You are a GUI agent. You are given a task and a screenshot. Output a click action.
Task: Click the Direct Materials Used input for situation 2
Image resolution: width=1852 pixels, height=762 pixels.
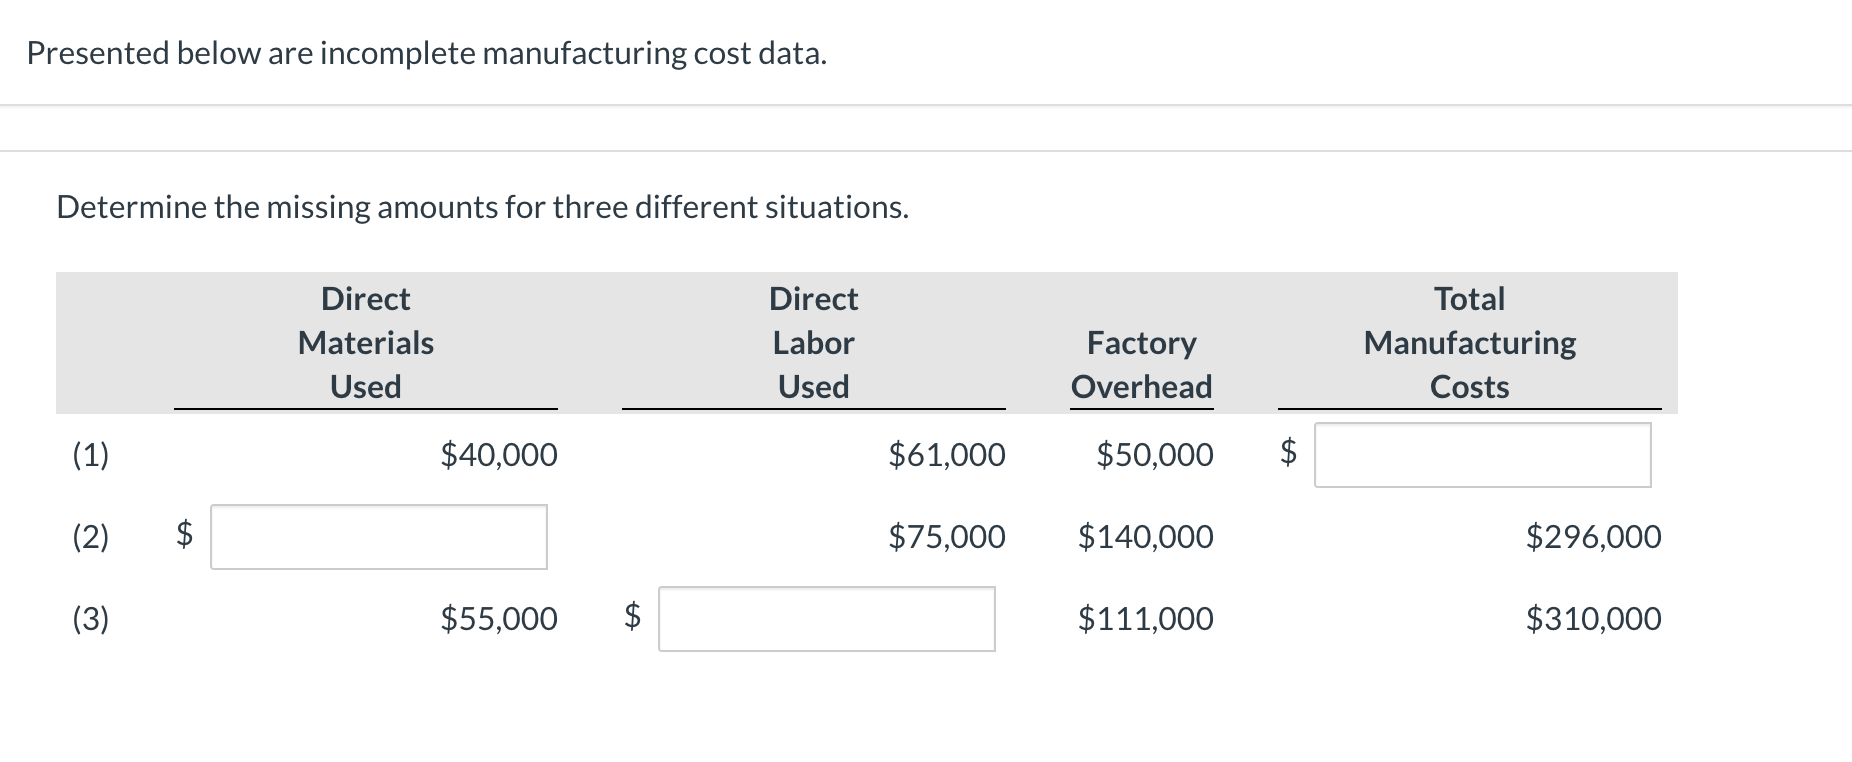(x=378, y=537)
